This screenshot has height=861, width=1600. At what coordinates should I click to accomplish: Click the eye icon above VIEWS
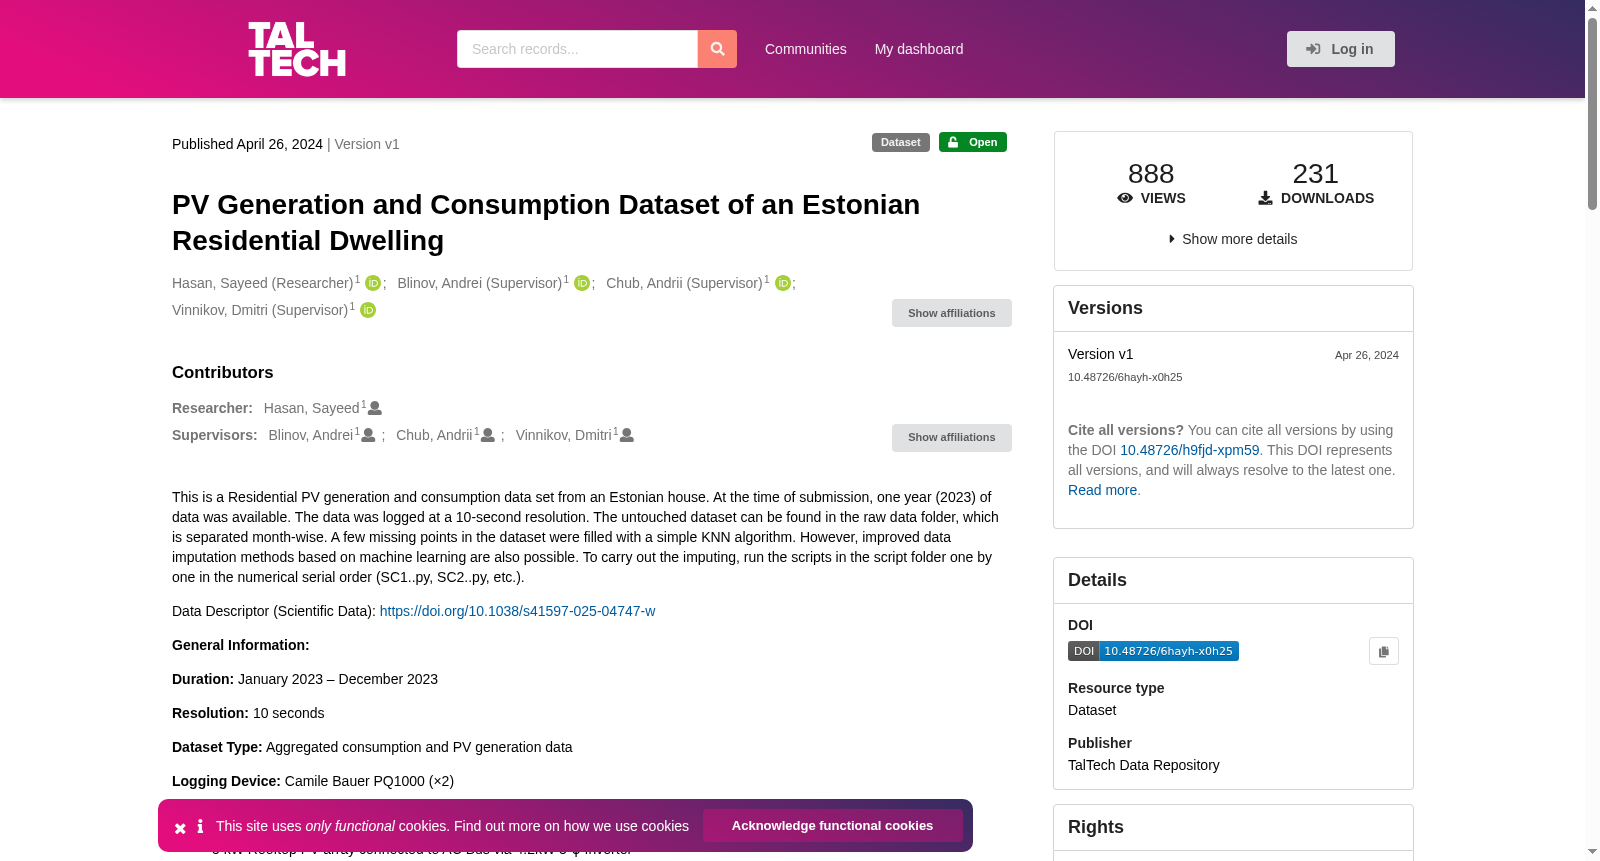pos(1125,198)
